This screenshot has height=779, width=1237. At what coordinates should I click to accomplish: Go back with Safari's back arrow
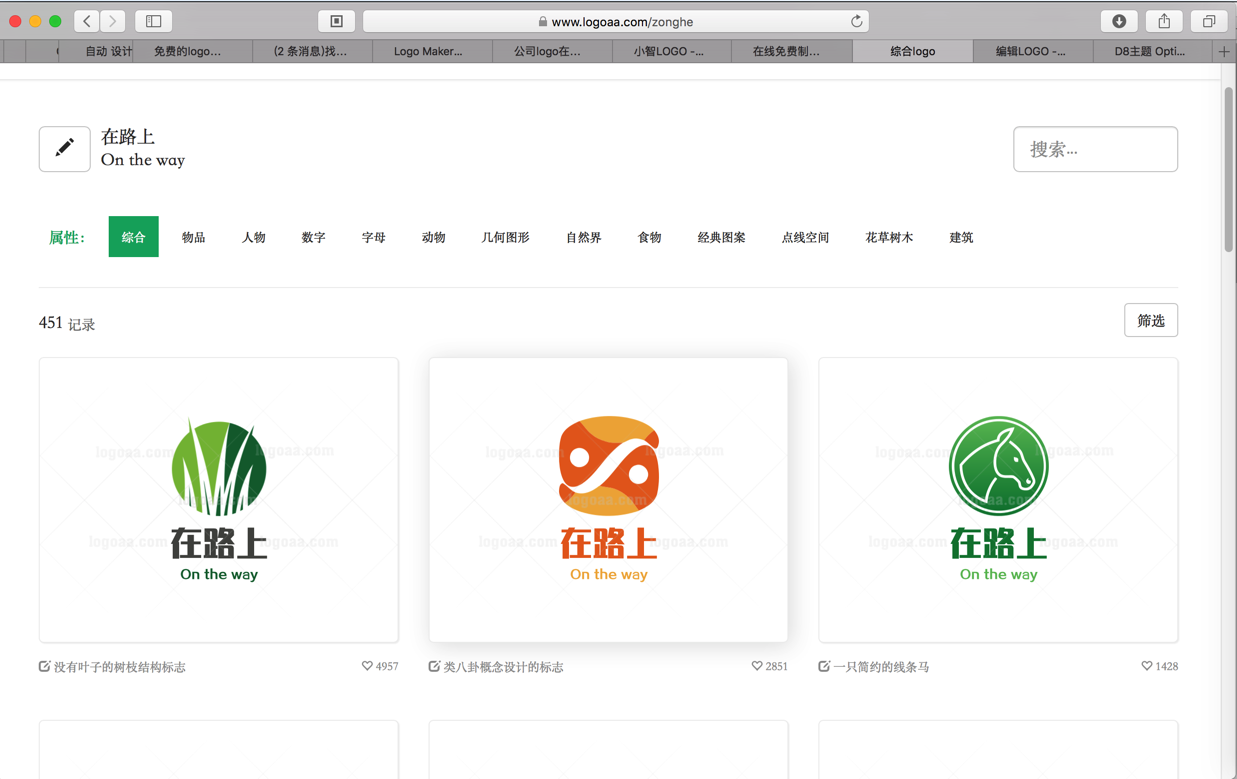[x=87, y=21]
